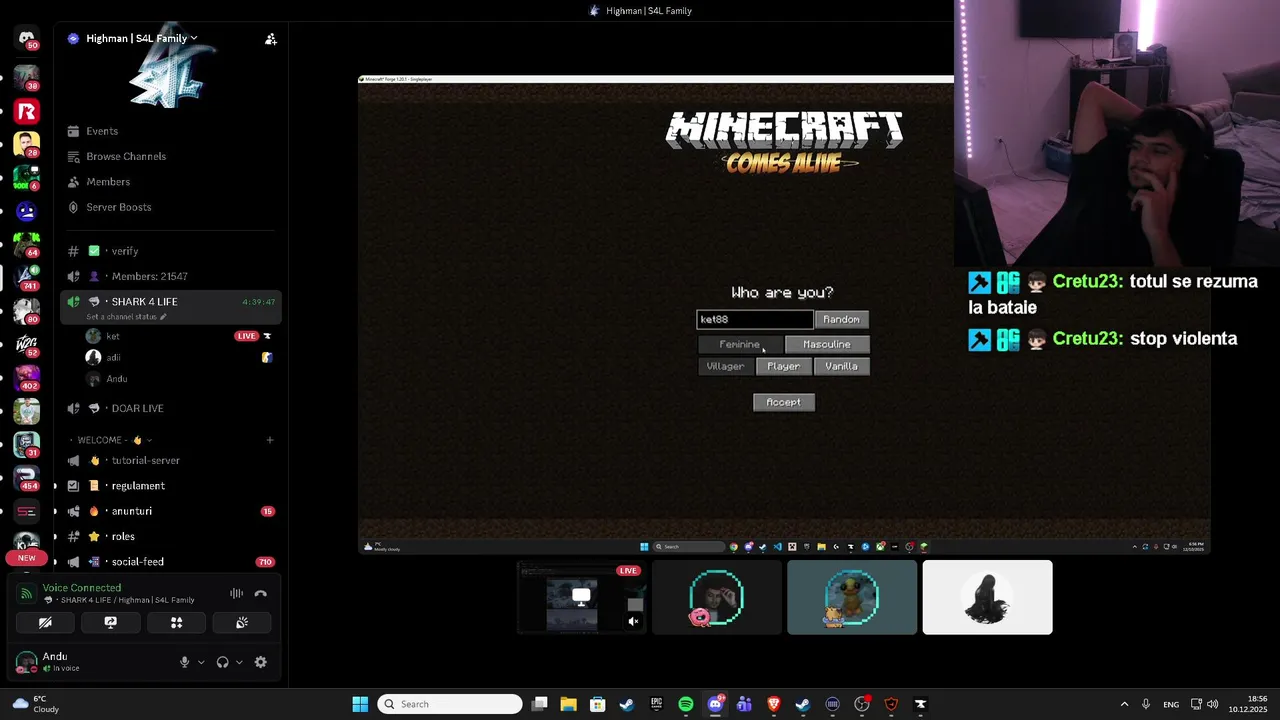Open Spotify from taskbar
Screen dimensions: 1280x720
pyautogui.click(x=685, y=704)
